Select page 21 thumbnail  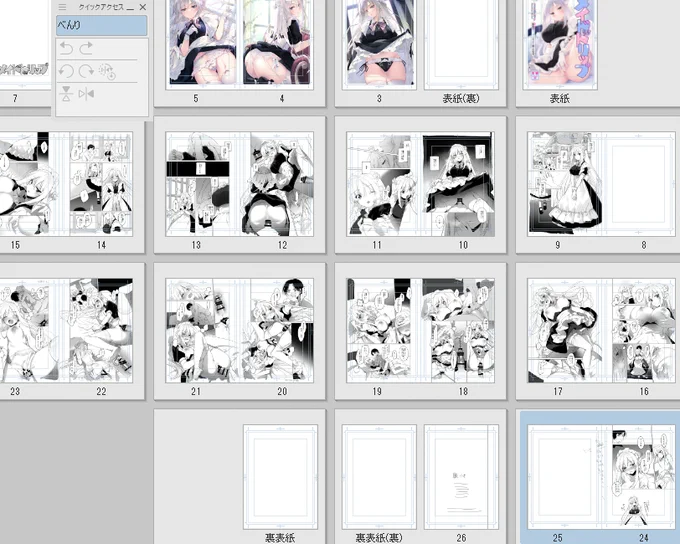click(x=201, y=331)
